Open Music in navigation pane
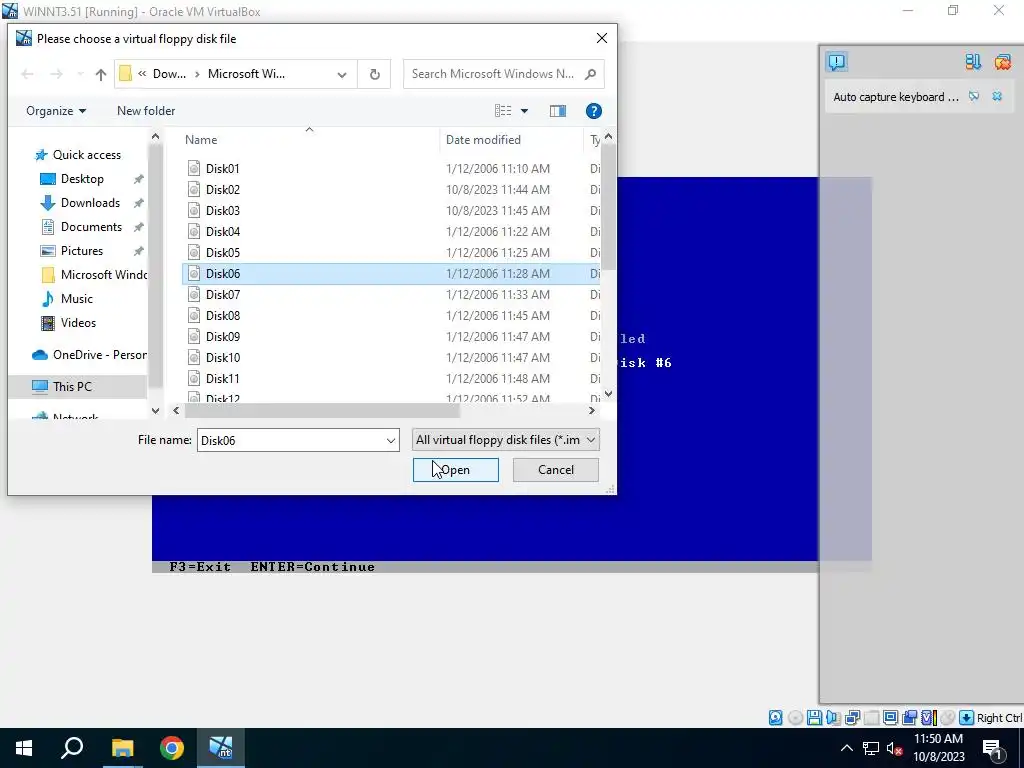Viewport: 1024px width, 768px height. pos(76,299)
